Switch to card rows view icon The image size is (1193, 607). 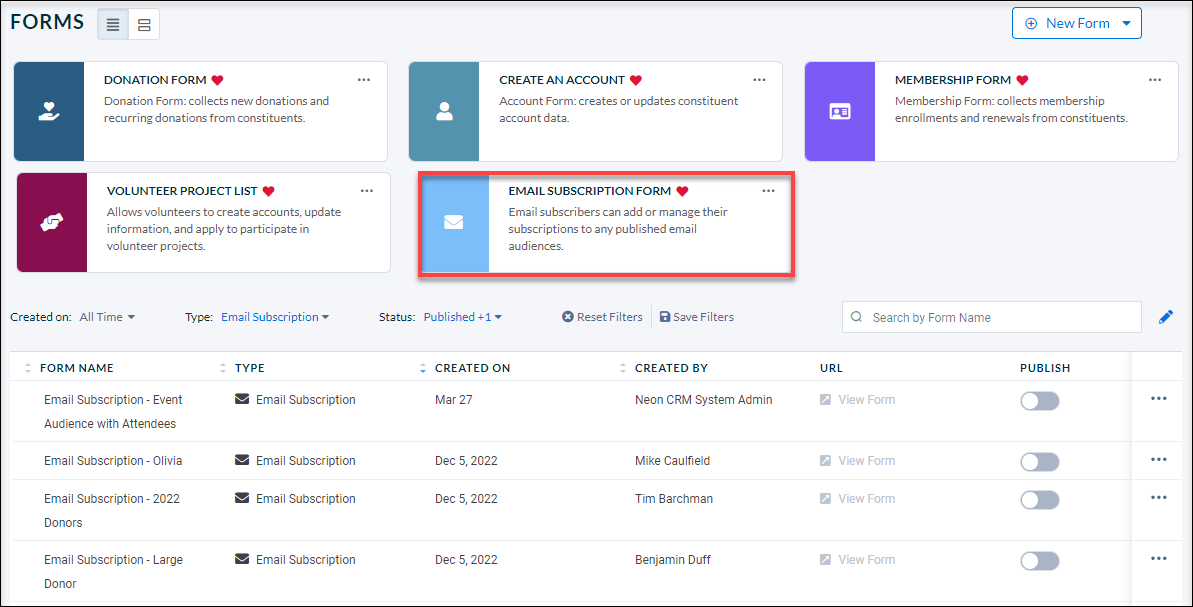(x=144, y=25)
